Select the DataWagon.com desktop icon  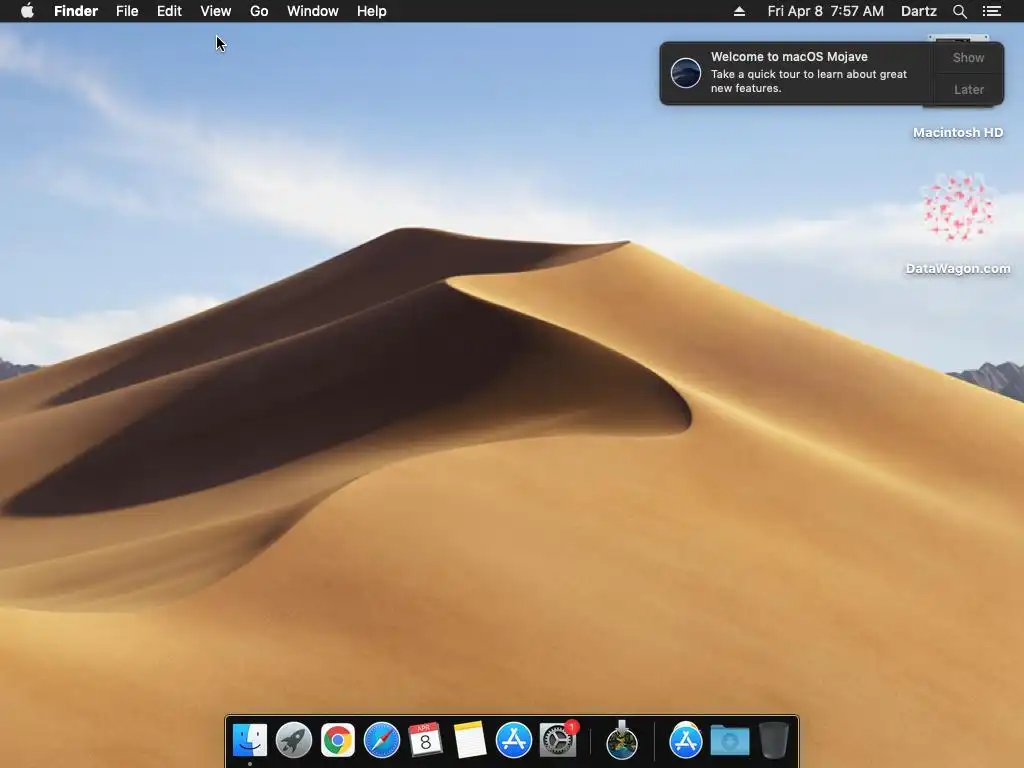[958, 208]
